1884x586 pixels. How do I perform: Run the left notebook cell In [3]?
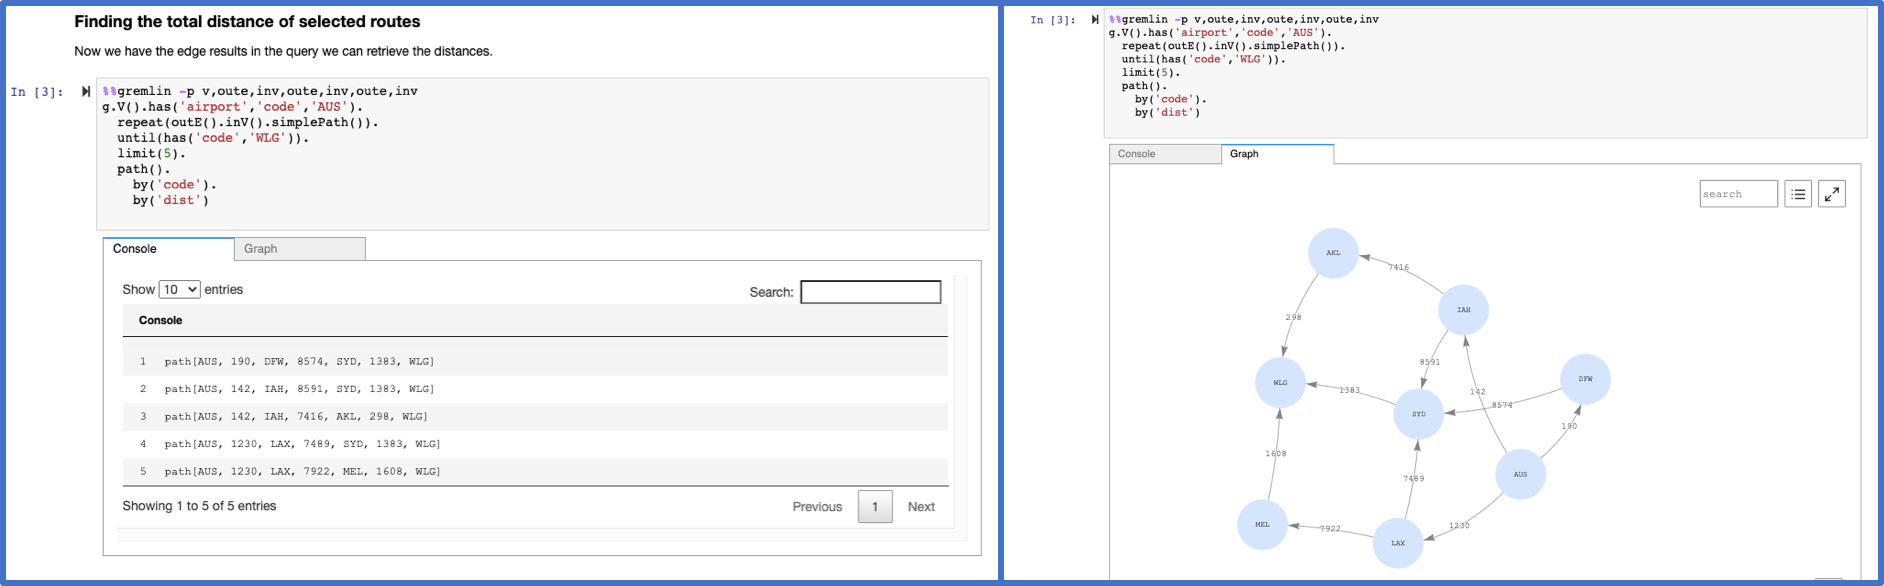pyautogui.click(x=86, y=91)
